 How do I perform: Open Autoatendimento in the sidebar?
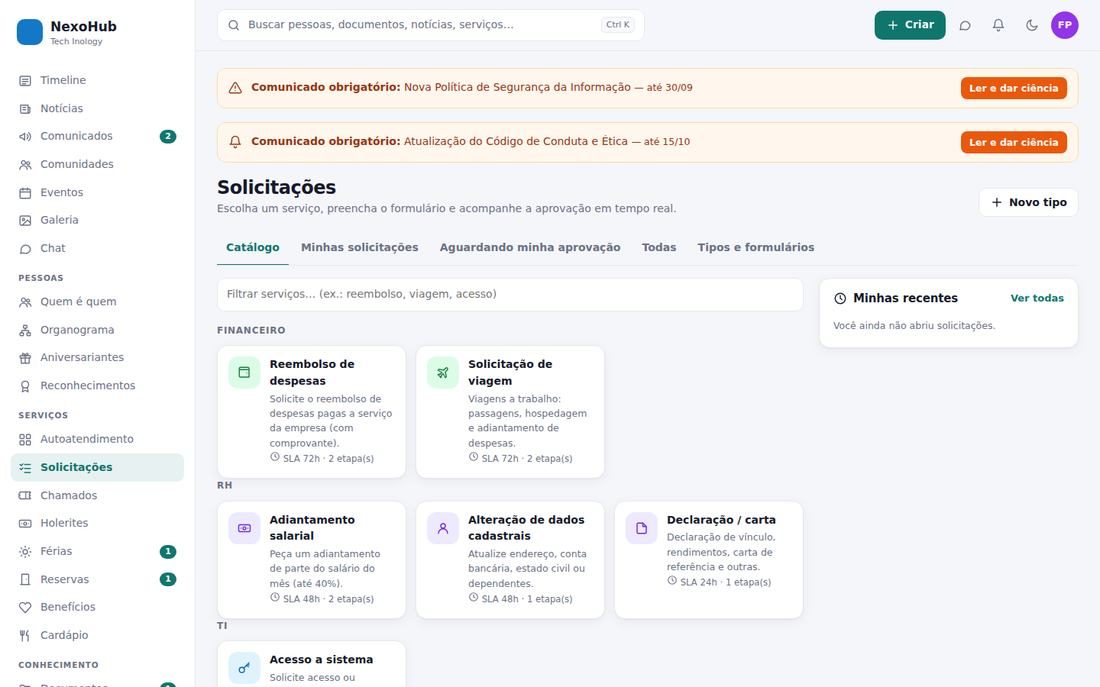[97, 439]
